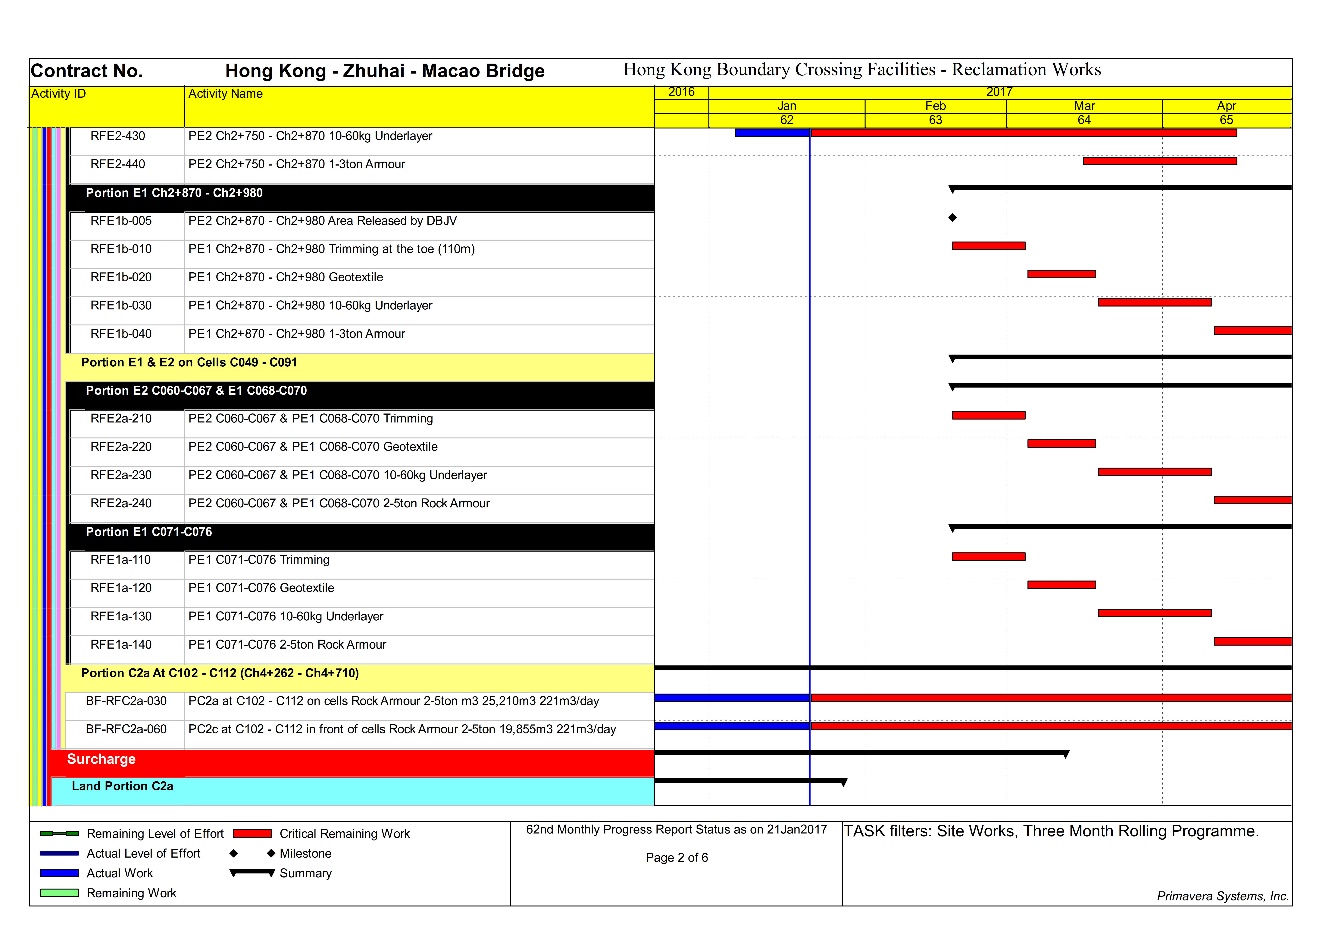Click the red bar for RFE1b-020 Geotextile

[x=1061, y=273]
